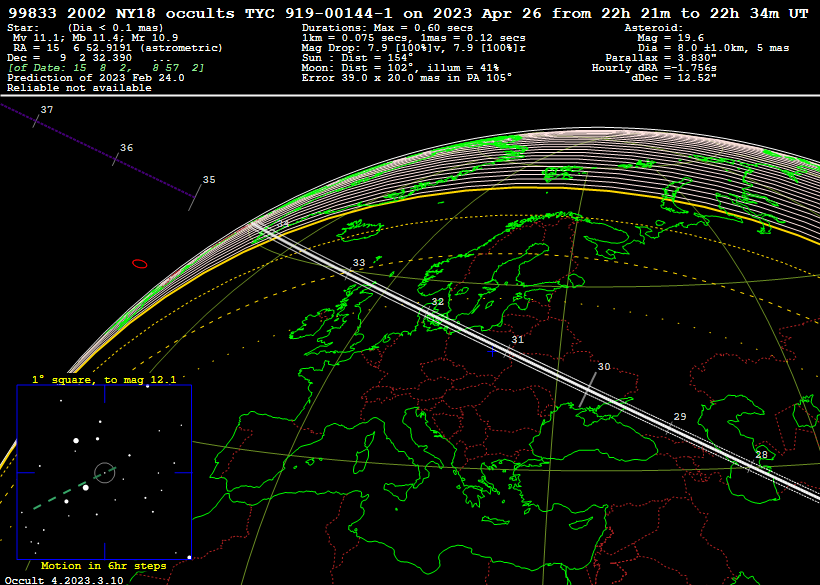
Task: Click the path time label 31
Action: (x=517, y=340)
